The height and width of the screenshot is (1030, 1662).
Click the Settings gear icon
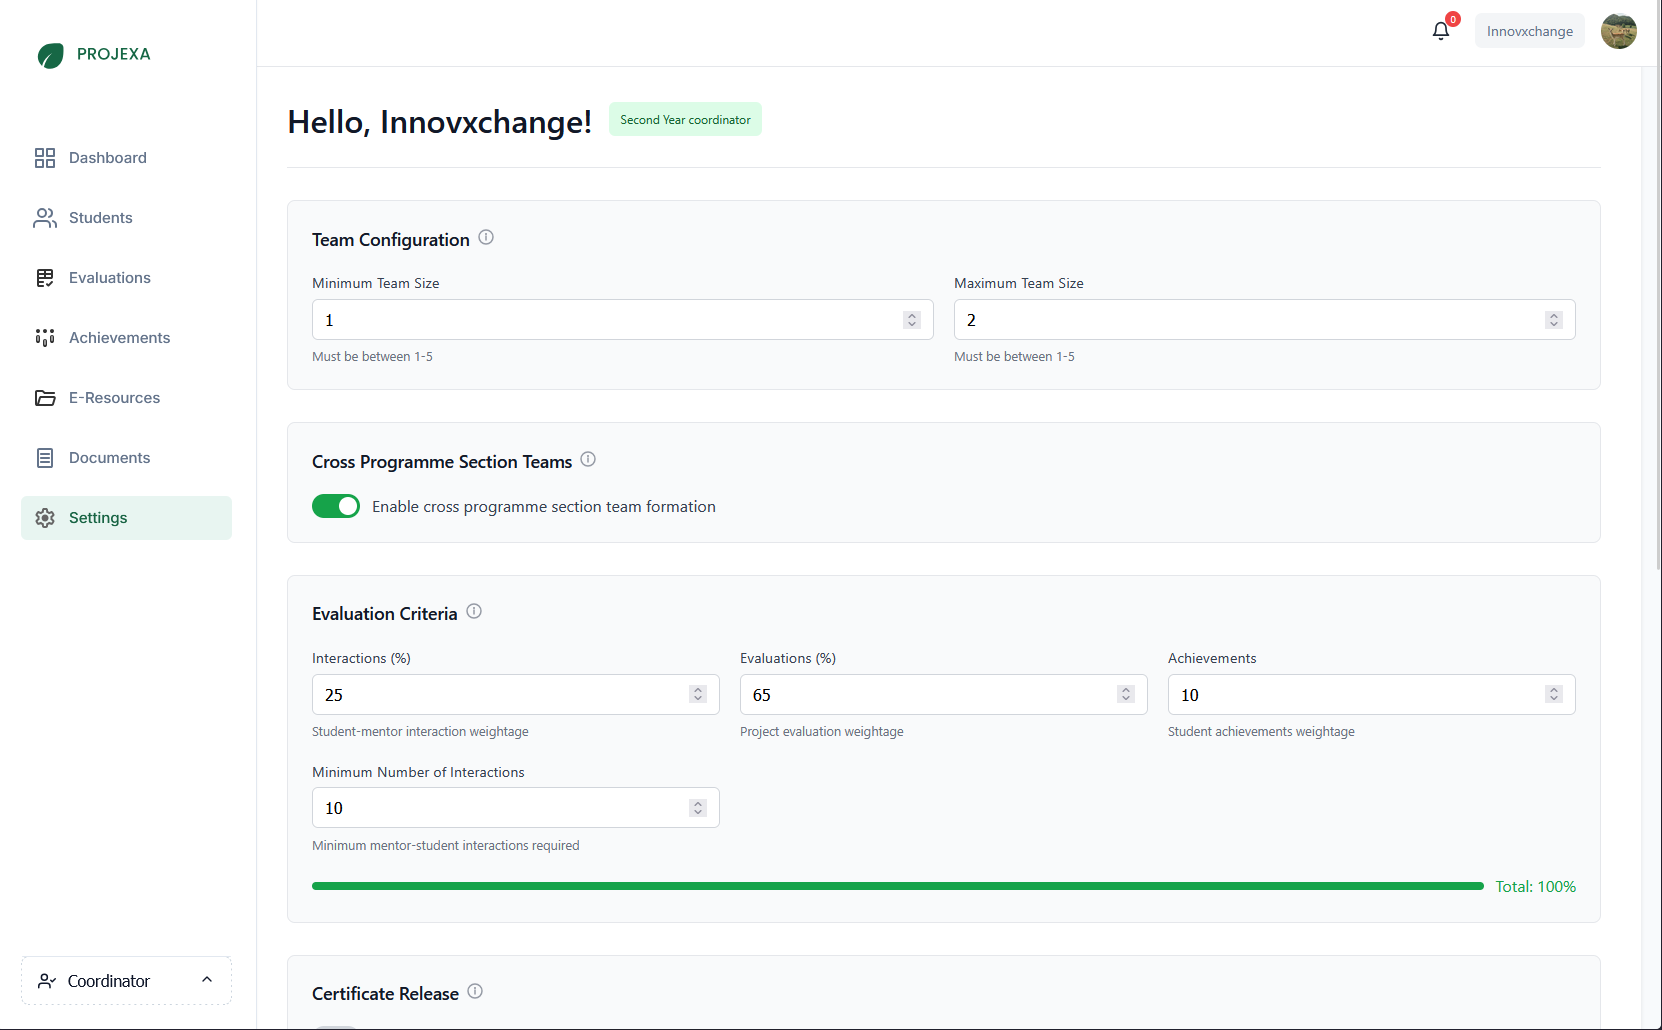coord(44,517)
